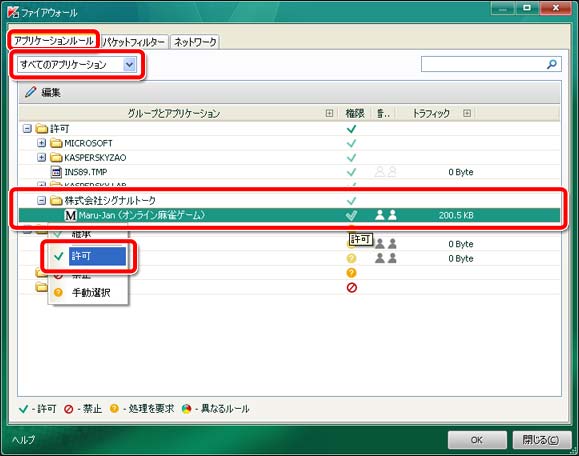Image resolution: width=579 pixels, height=456 pixels.
Task: Click the INS89.TMP network users icon
Action: pos(386,172)
